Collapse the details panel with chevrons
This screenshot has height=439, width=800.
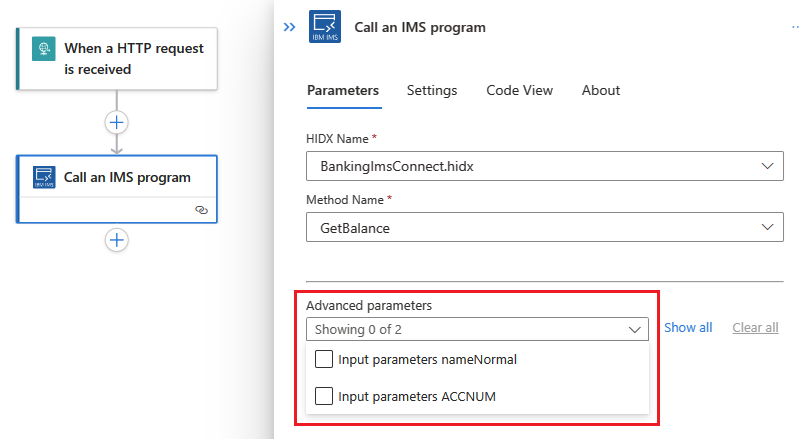290,27
